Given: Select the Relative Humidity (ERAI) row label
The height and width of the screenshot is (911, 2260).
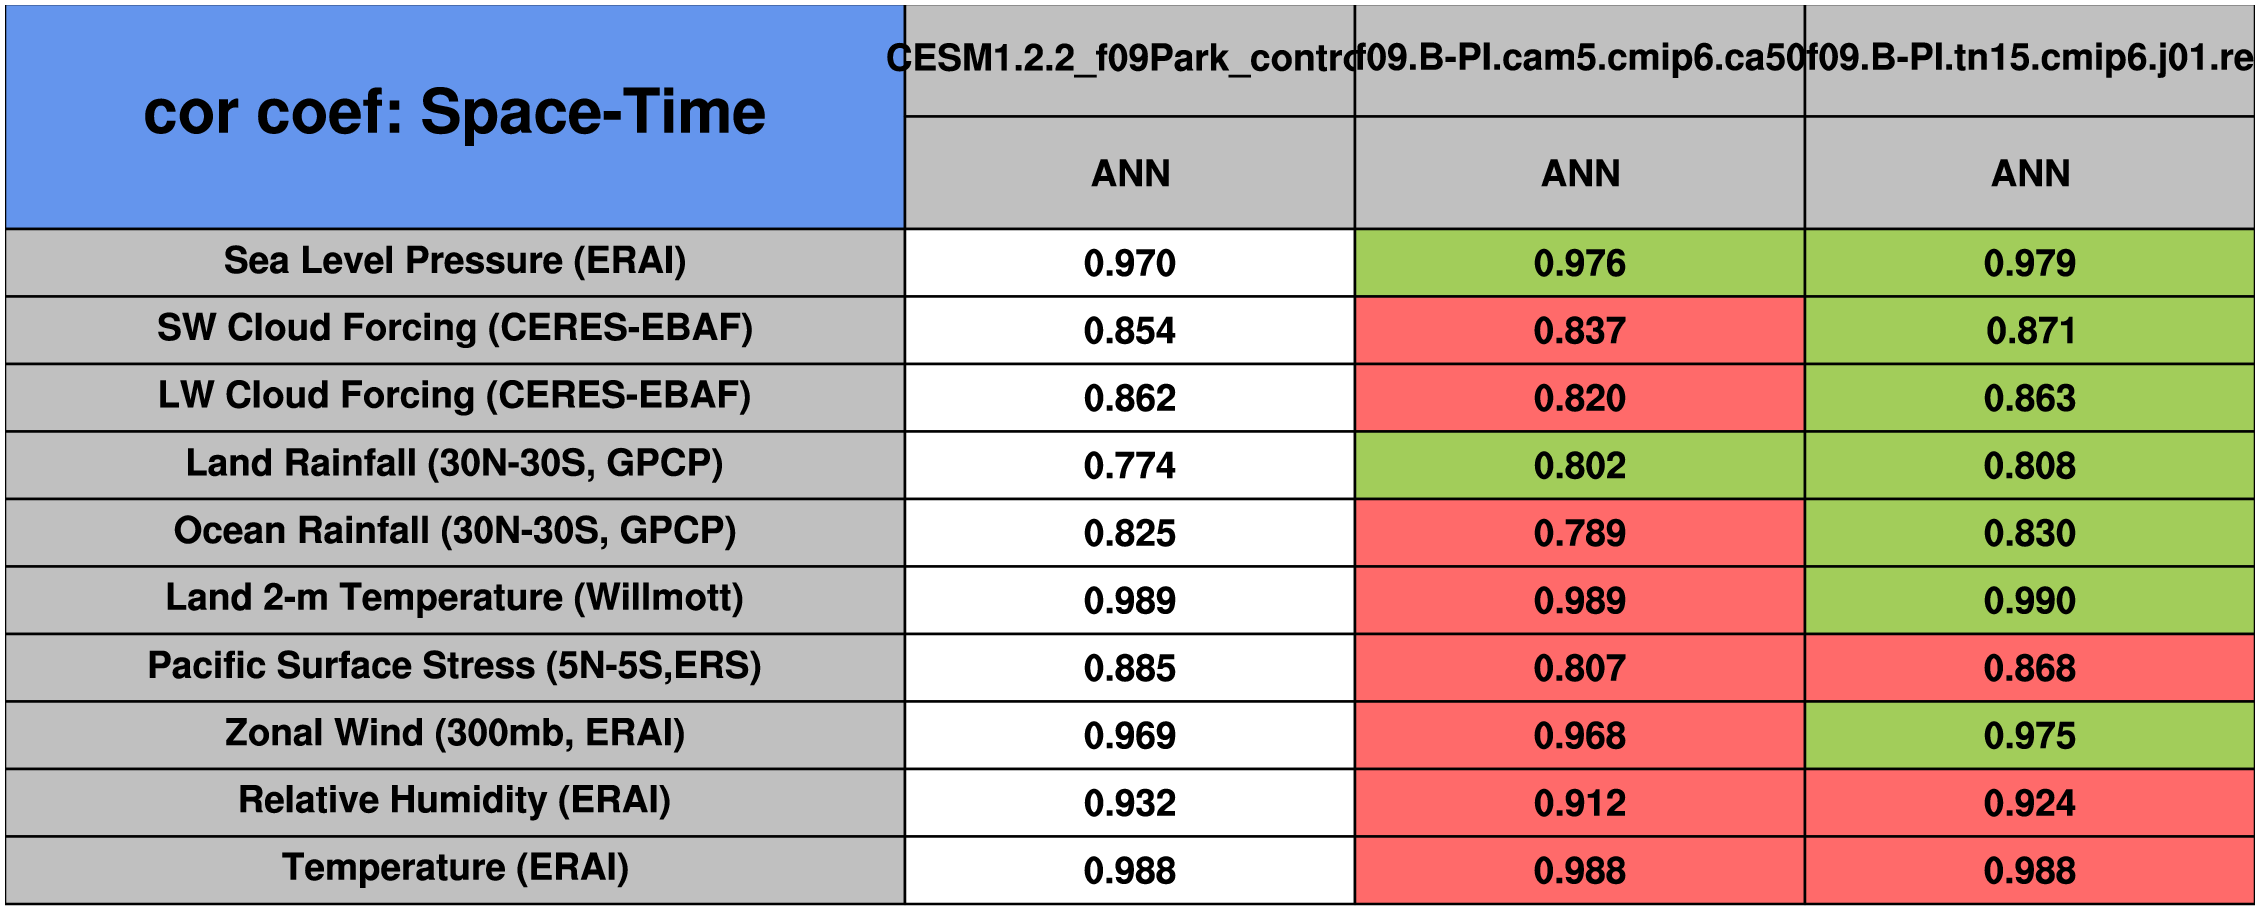Looking at the screenshot, I should click(455, 801).
